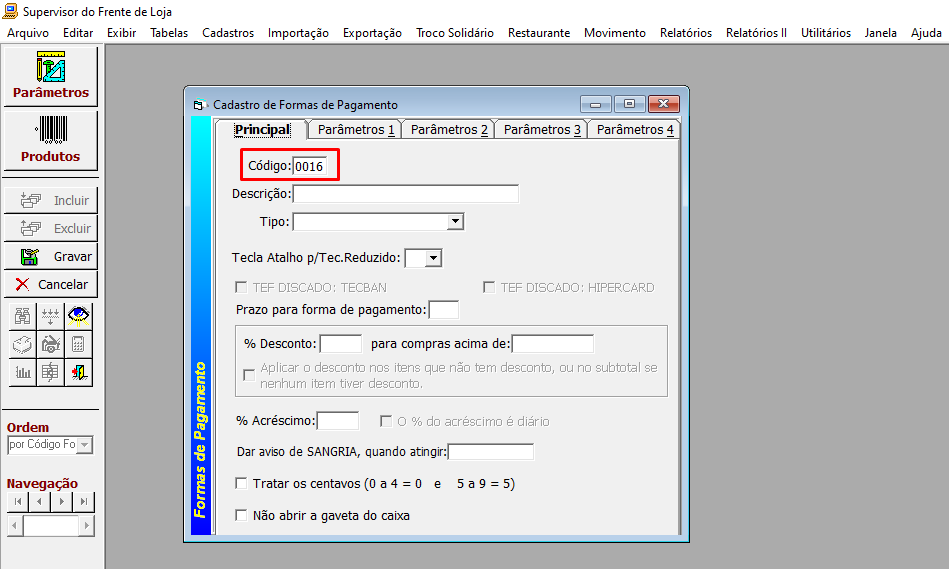Open the Restaurante menu
The height and width of the screenshot is (569, 949).
point(539,33)
